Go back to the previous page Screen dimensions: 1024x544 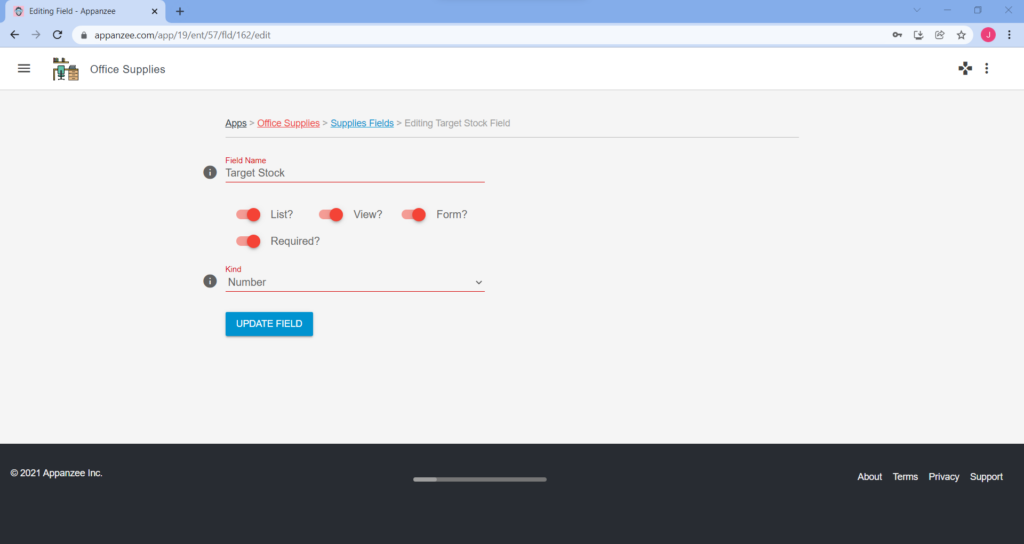[14, 35]
